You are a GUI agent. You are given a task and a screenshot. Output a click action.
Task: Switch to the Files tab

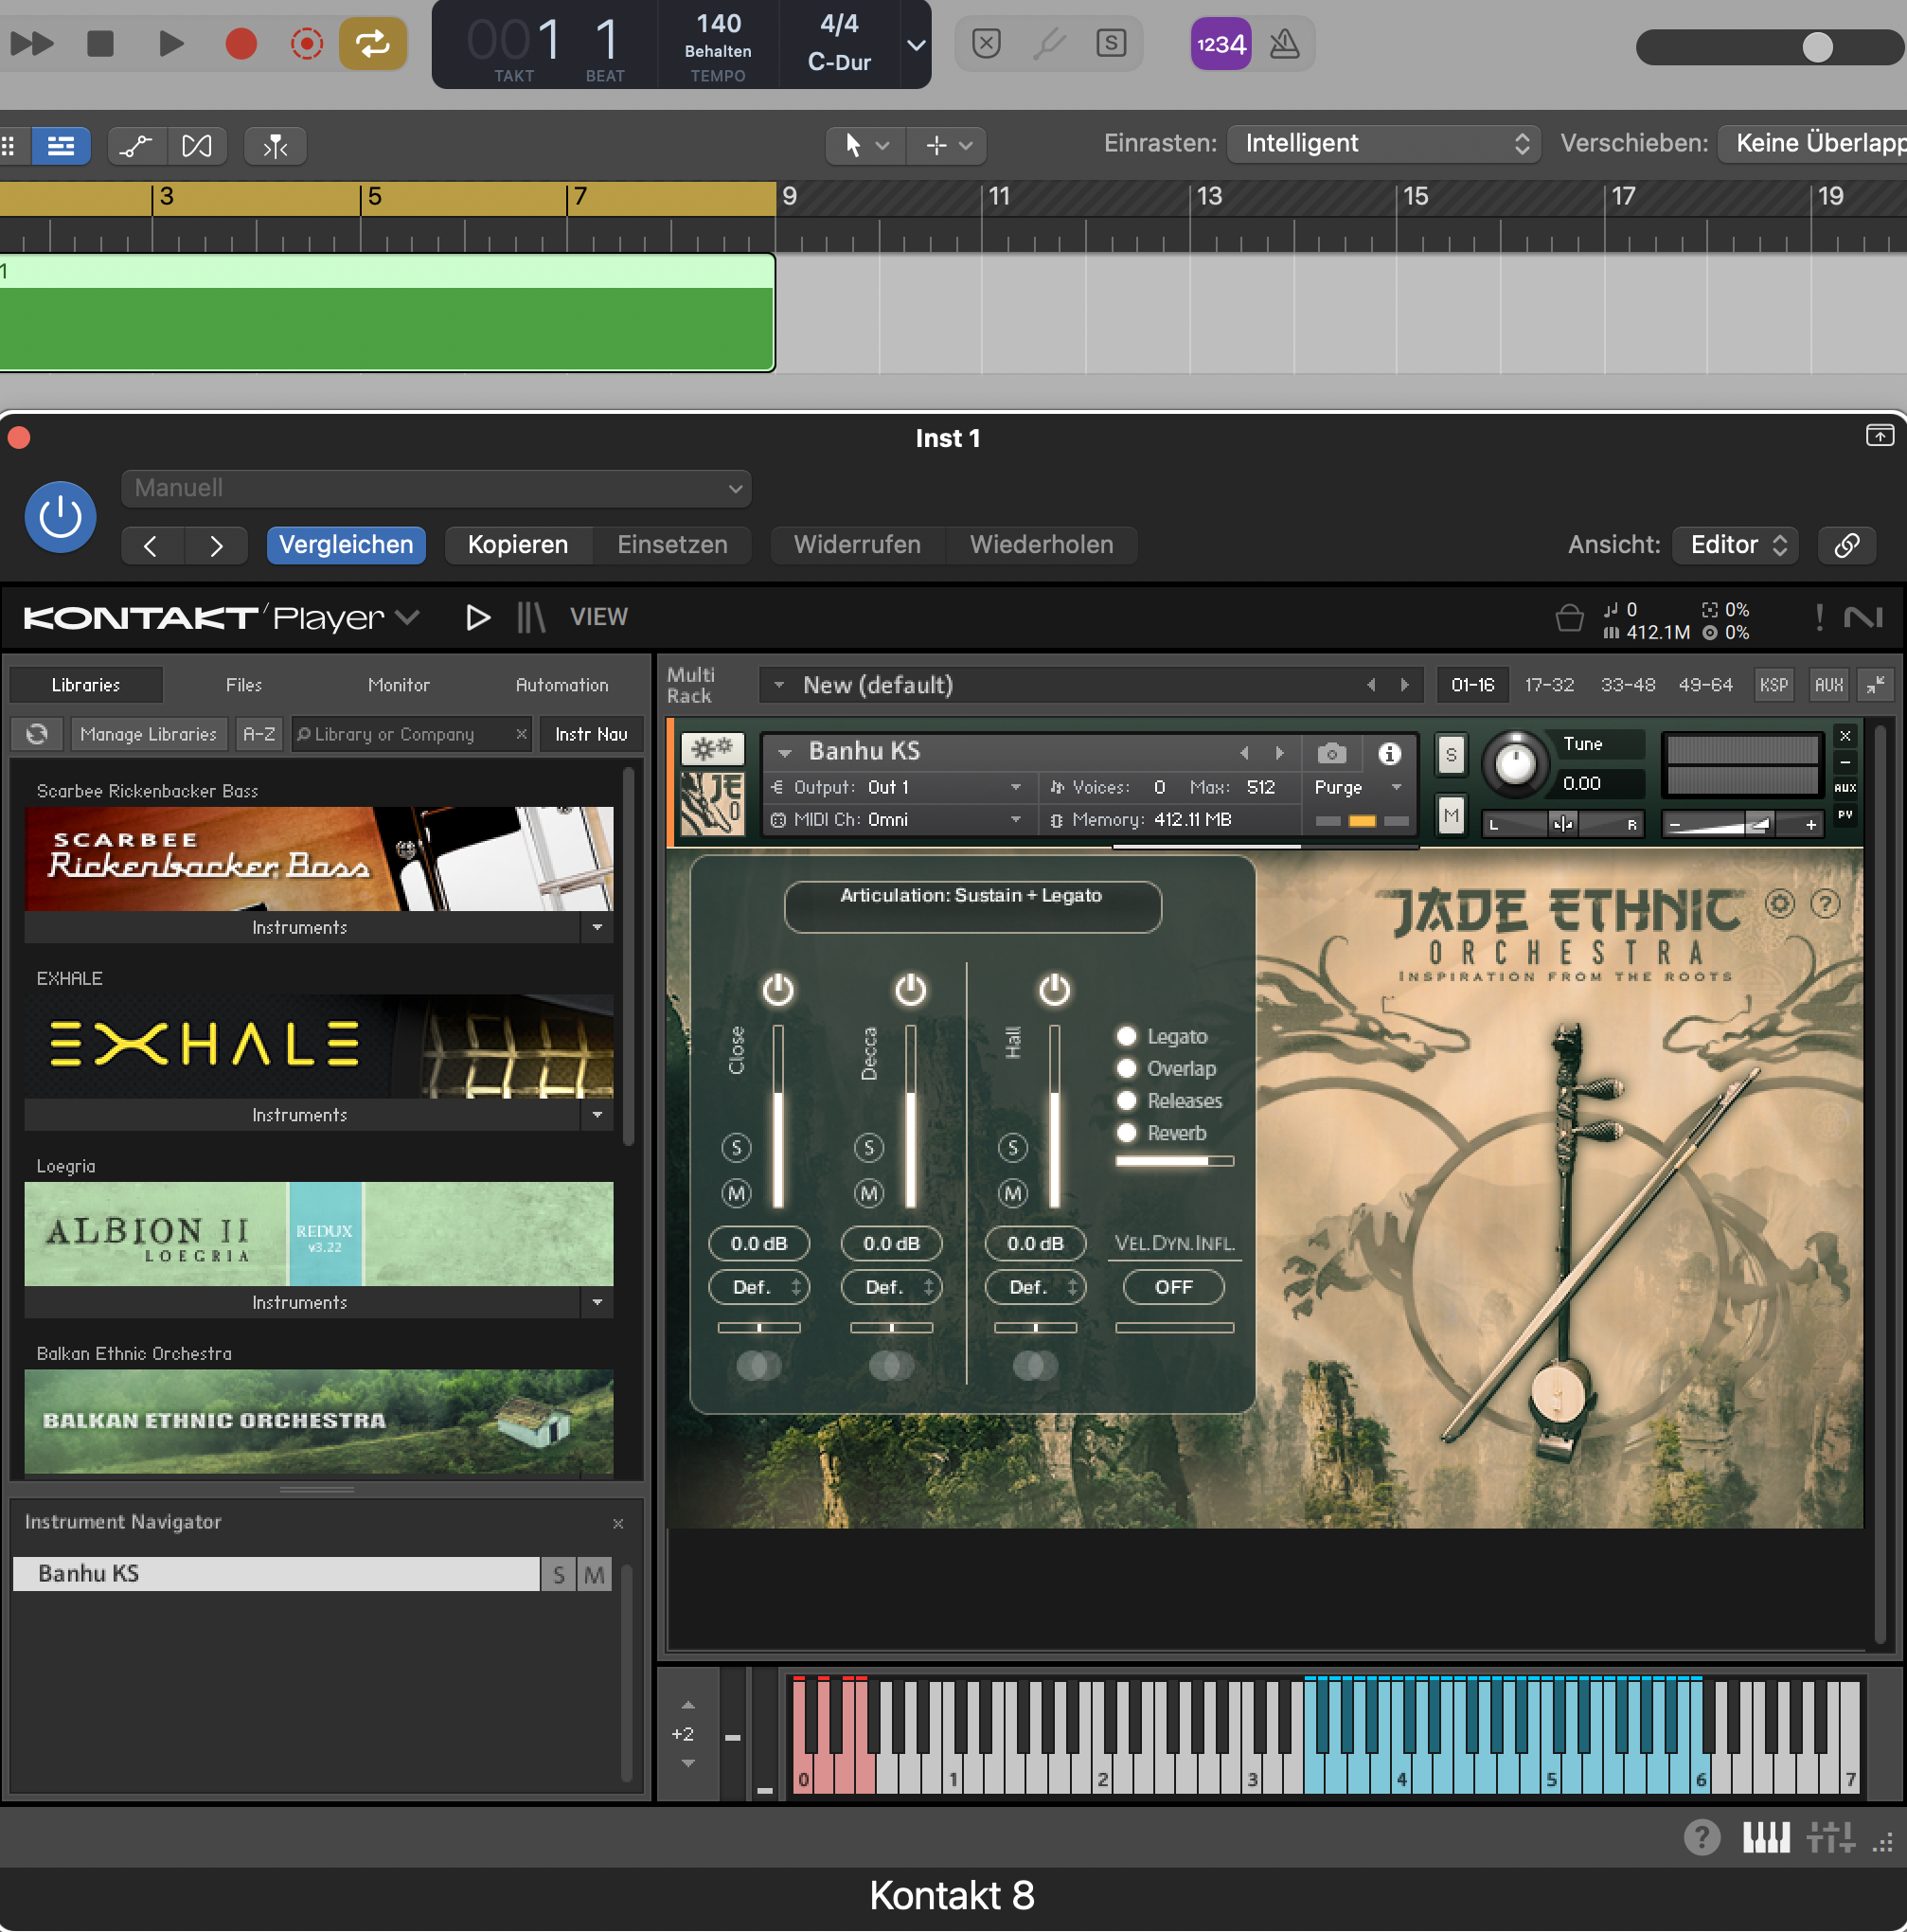point(244,686)
